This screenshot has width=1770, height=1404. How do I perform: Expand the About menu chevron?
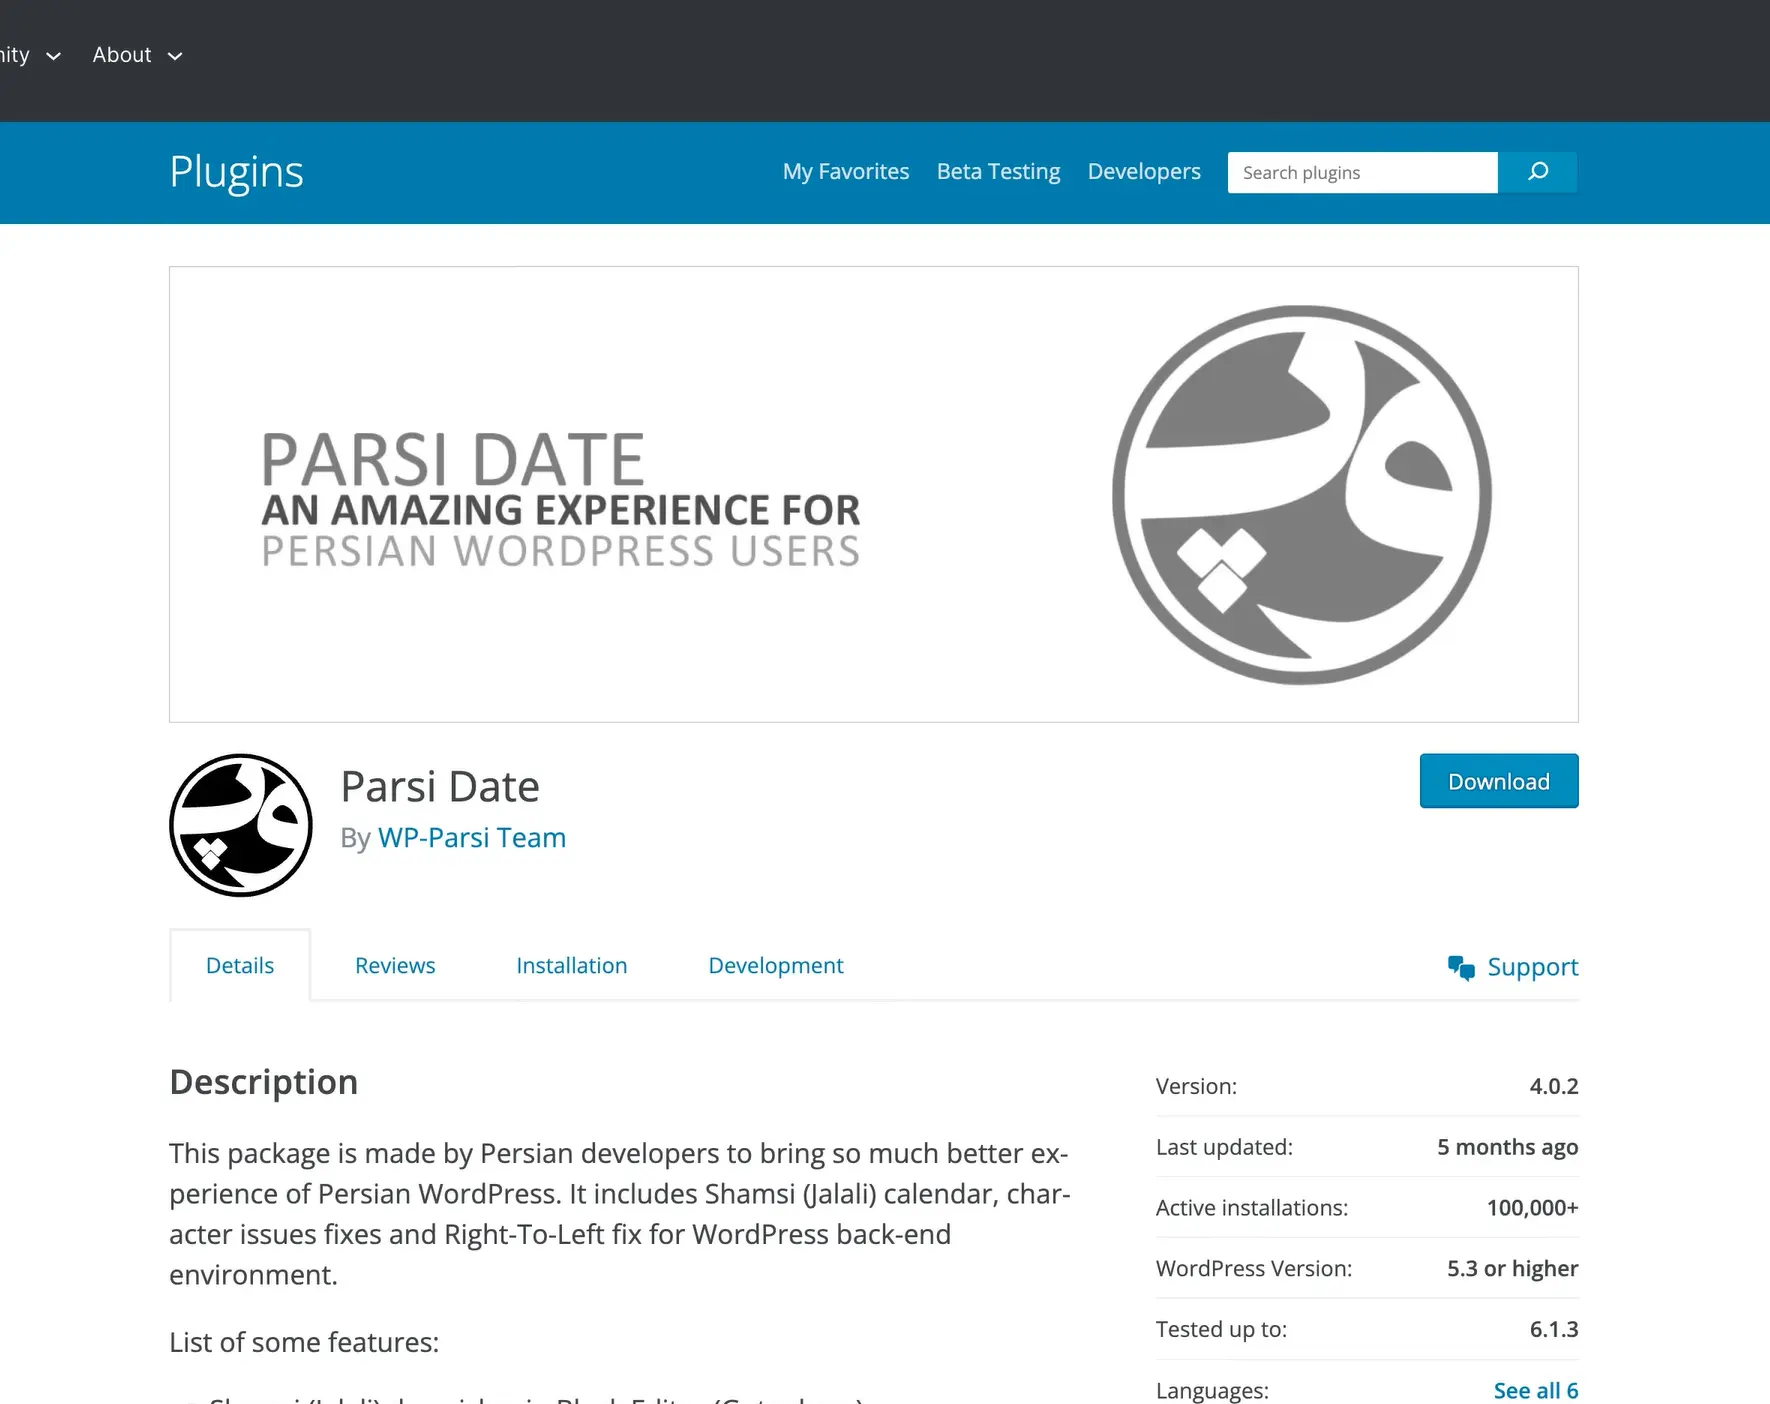[x=175, y=56]
